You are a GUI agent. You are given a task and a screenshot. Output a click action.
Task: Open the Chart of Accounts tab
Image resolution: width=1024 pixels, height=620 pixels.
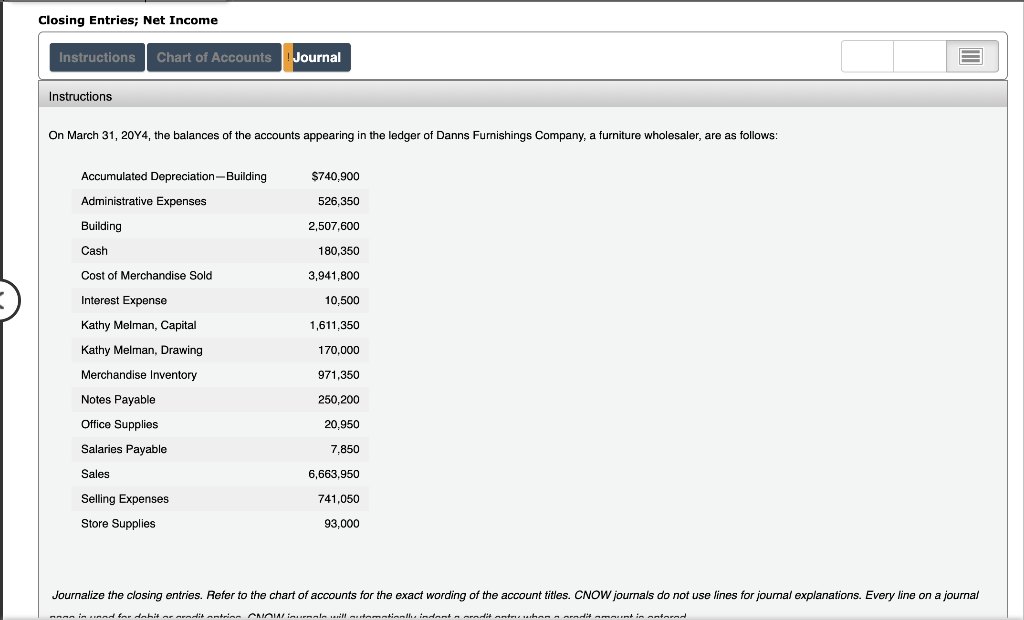coord(214,57)
